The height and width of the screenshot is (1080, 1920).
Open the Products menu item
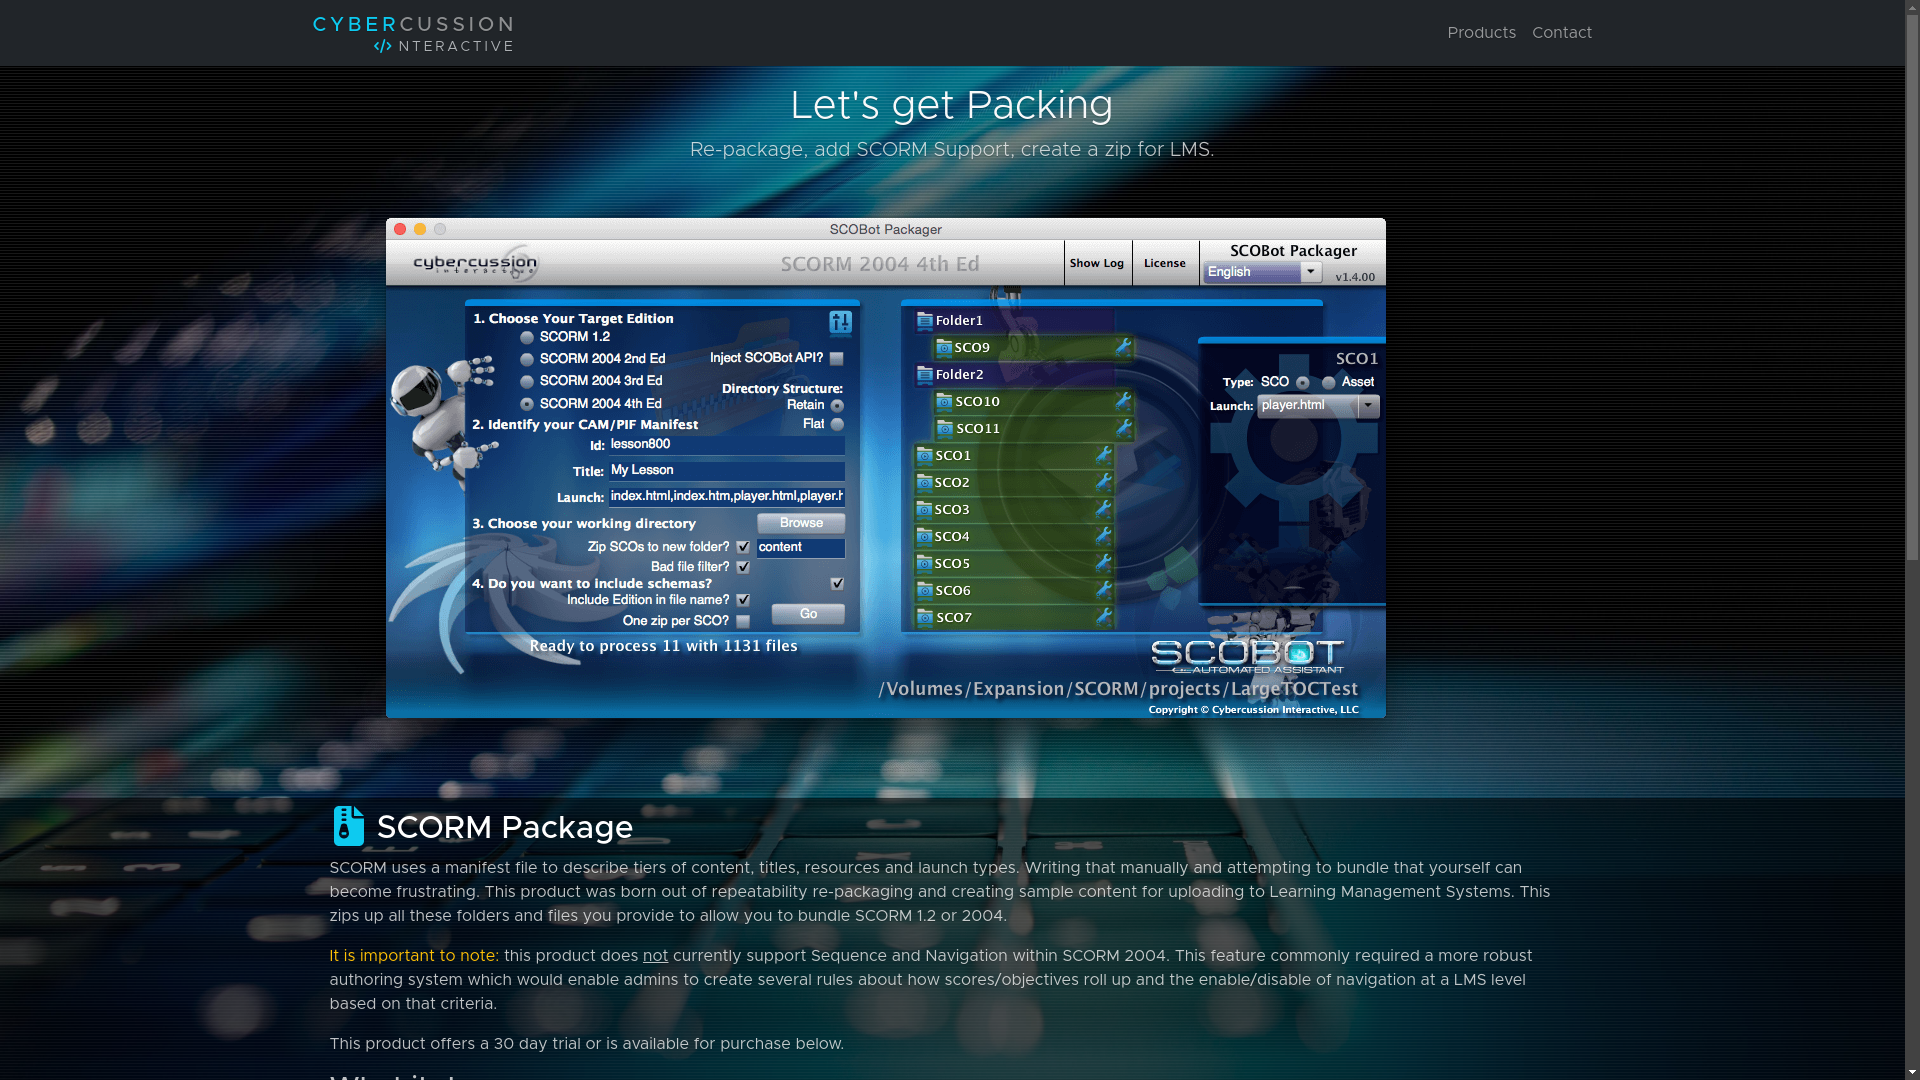pos(1481,33)
